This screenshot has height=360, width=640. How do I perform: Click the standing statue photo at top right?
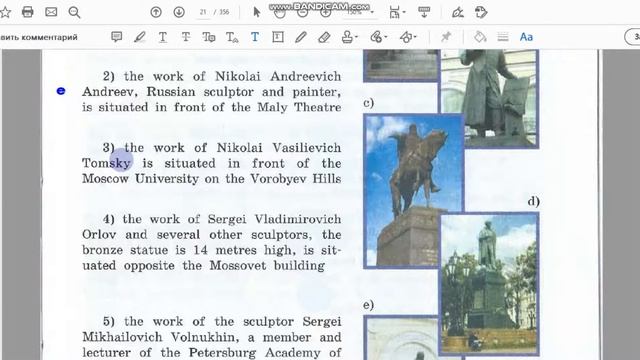[490, 98]
